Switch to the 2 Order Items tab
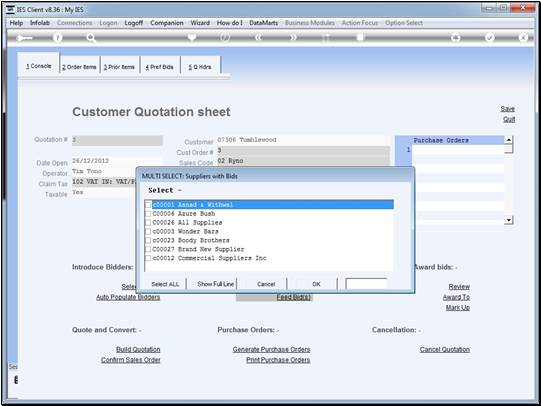This screenshot has height=406, width=541. (79, 67)
